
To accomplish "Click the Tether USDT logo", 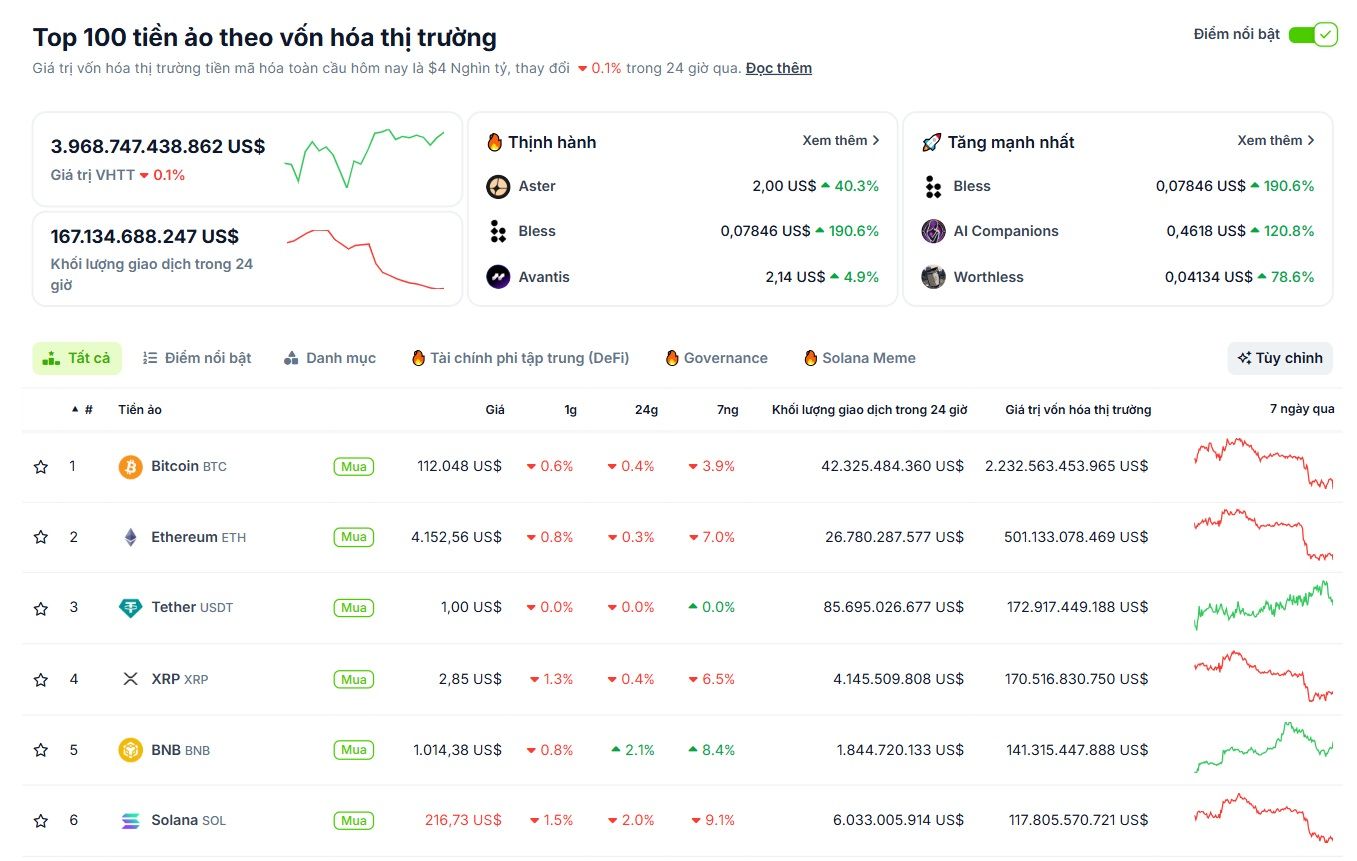I will tap(129, 607).
